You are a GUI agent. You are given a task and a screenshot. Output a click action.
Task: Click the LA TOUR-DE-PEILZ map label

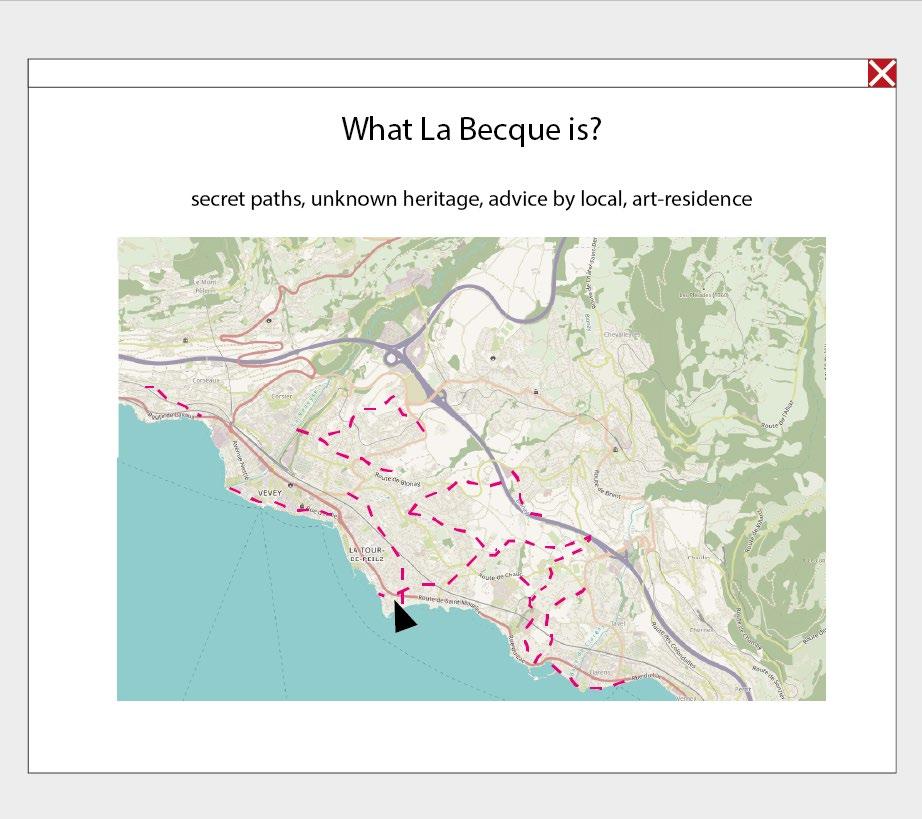pos(366,554)
